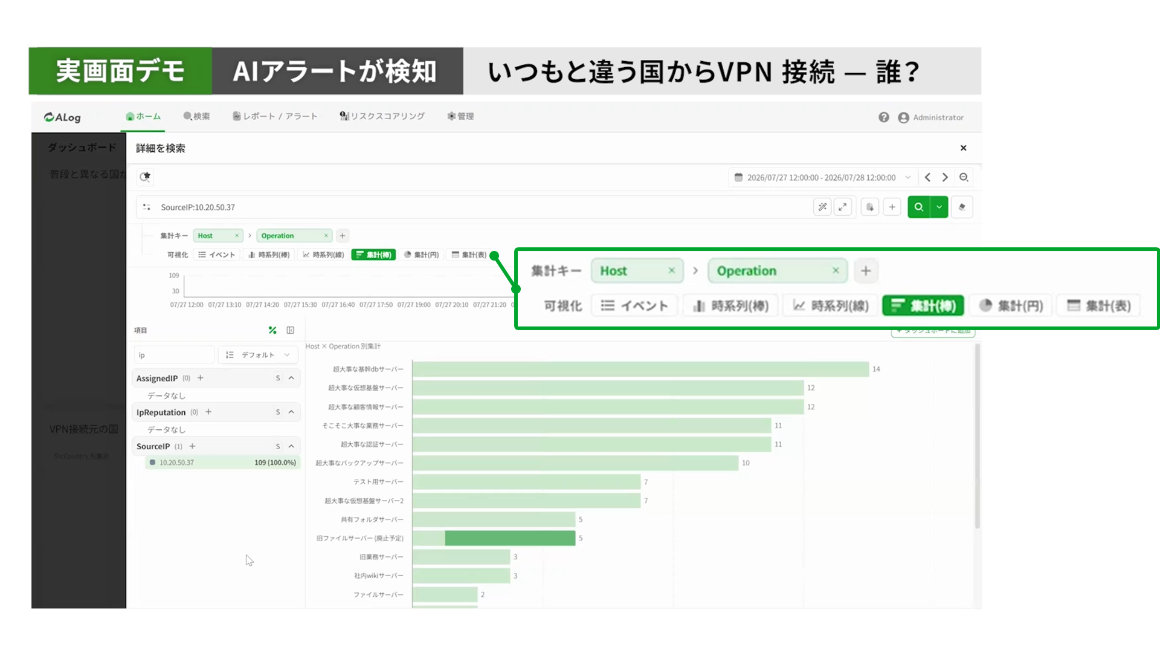Screen dimensions: 1160x653
Task: Click the 社内wikiサーバー label
Action: coord(378,575)
